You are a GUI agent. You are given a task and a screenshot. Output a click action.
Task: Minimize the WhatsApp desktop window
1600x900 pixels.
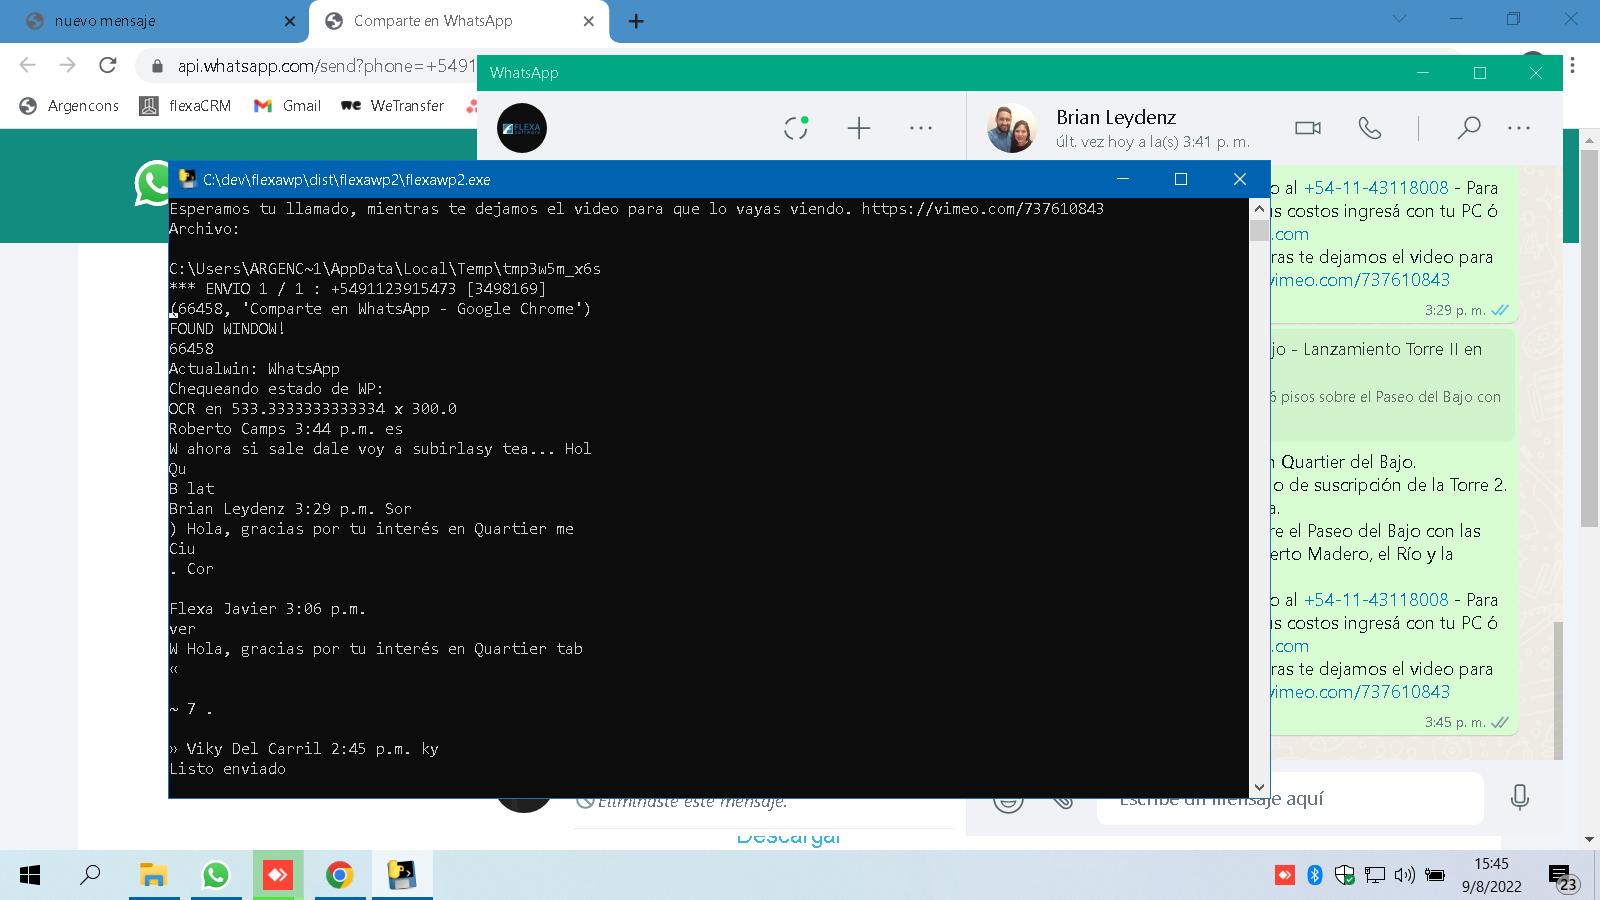click(x=1423, y=73)
